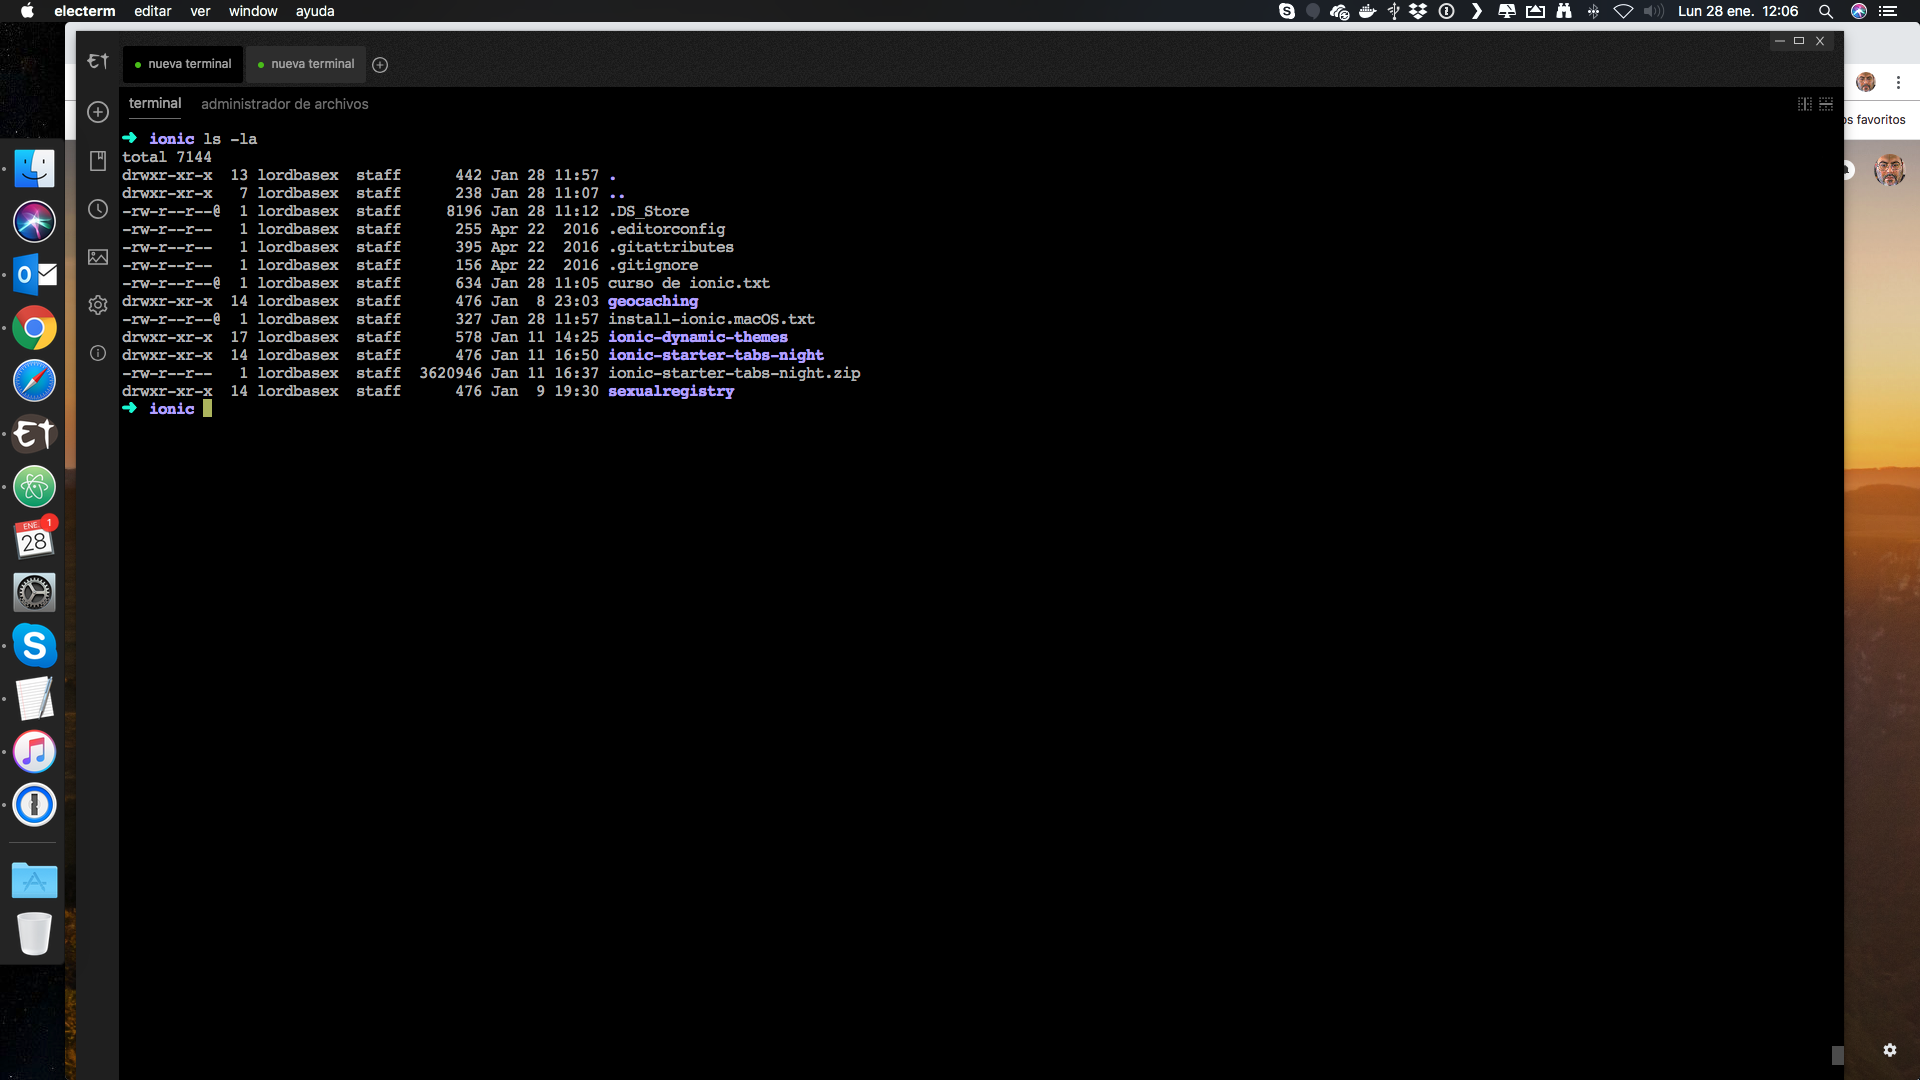The width and height of the screenshot is (1920, 1080).
Task: Adjust system volume from the menu bar icon
Action: 1652,11
